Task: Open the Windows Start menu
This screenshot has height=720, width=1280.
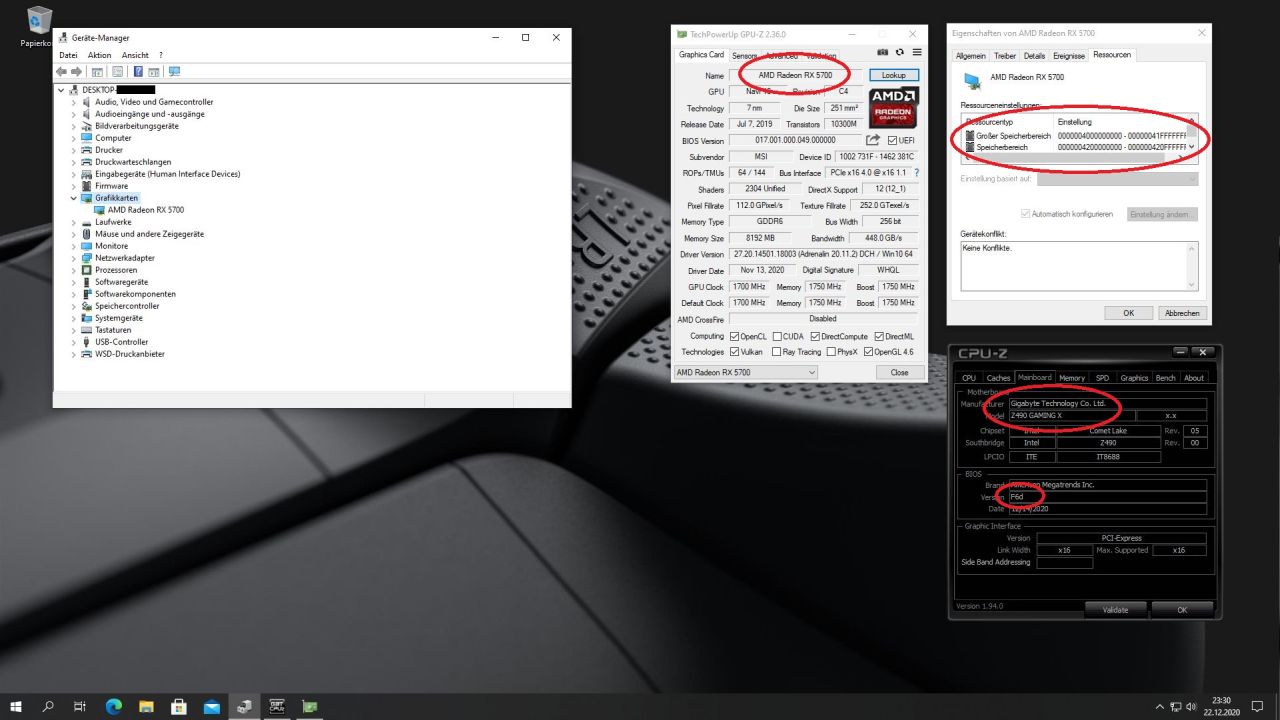Action: [x=16, y=706]
